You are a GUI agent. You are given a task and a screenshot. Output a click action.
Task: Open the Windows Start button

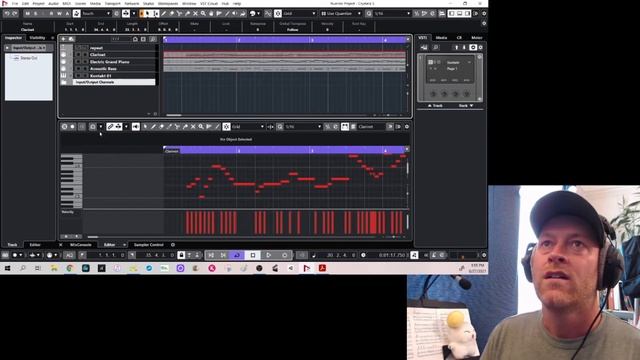pyautogui.click(x=7, y=268)
